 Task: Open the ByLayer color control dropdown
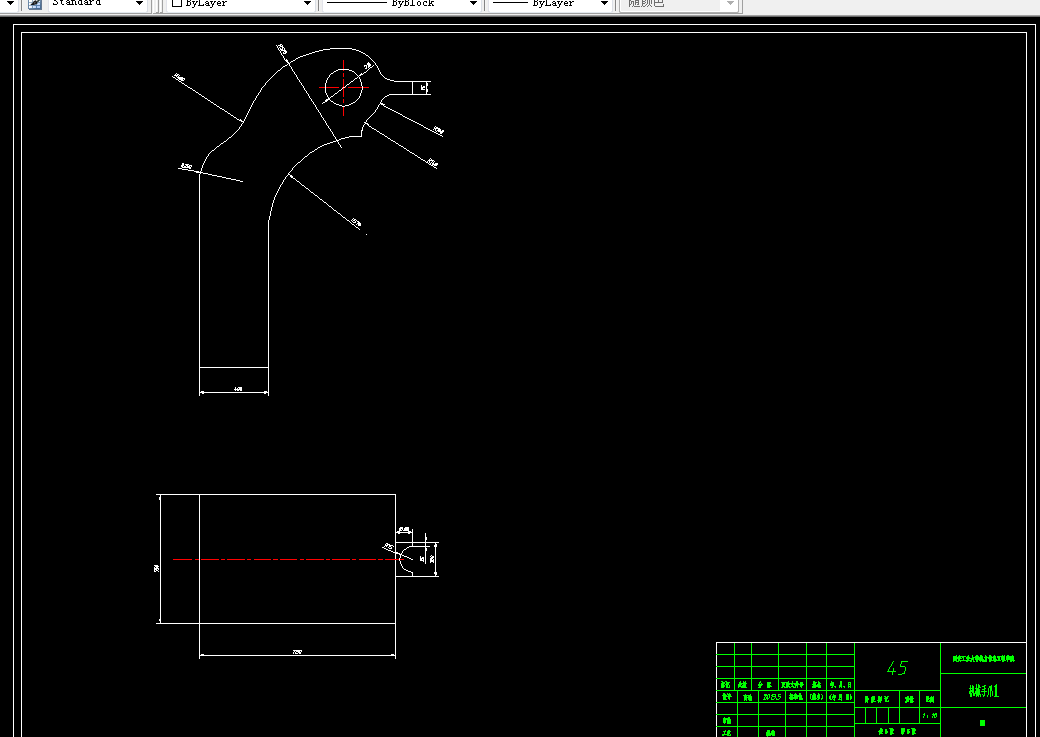coord(240,3)
